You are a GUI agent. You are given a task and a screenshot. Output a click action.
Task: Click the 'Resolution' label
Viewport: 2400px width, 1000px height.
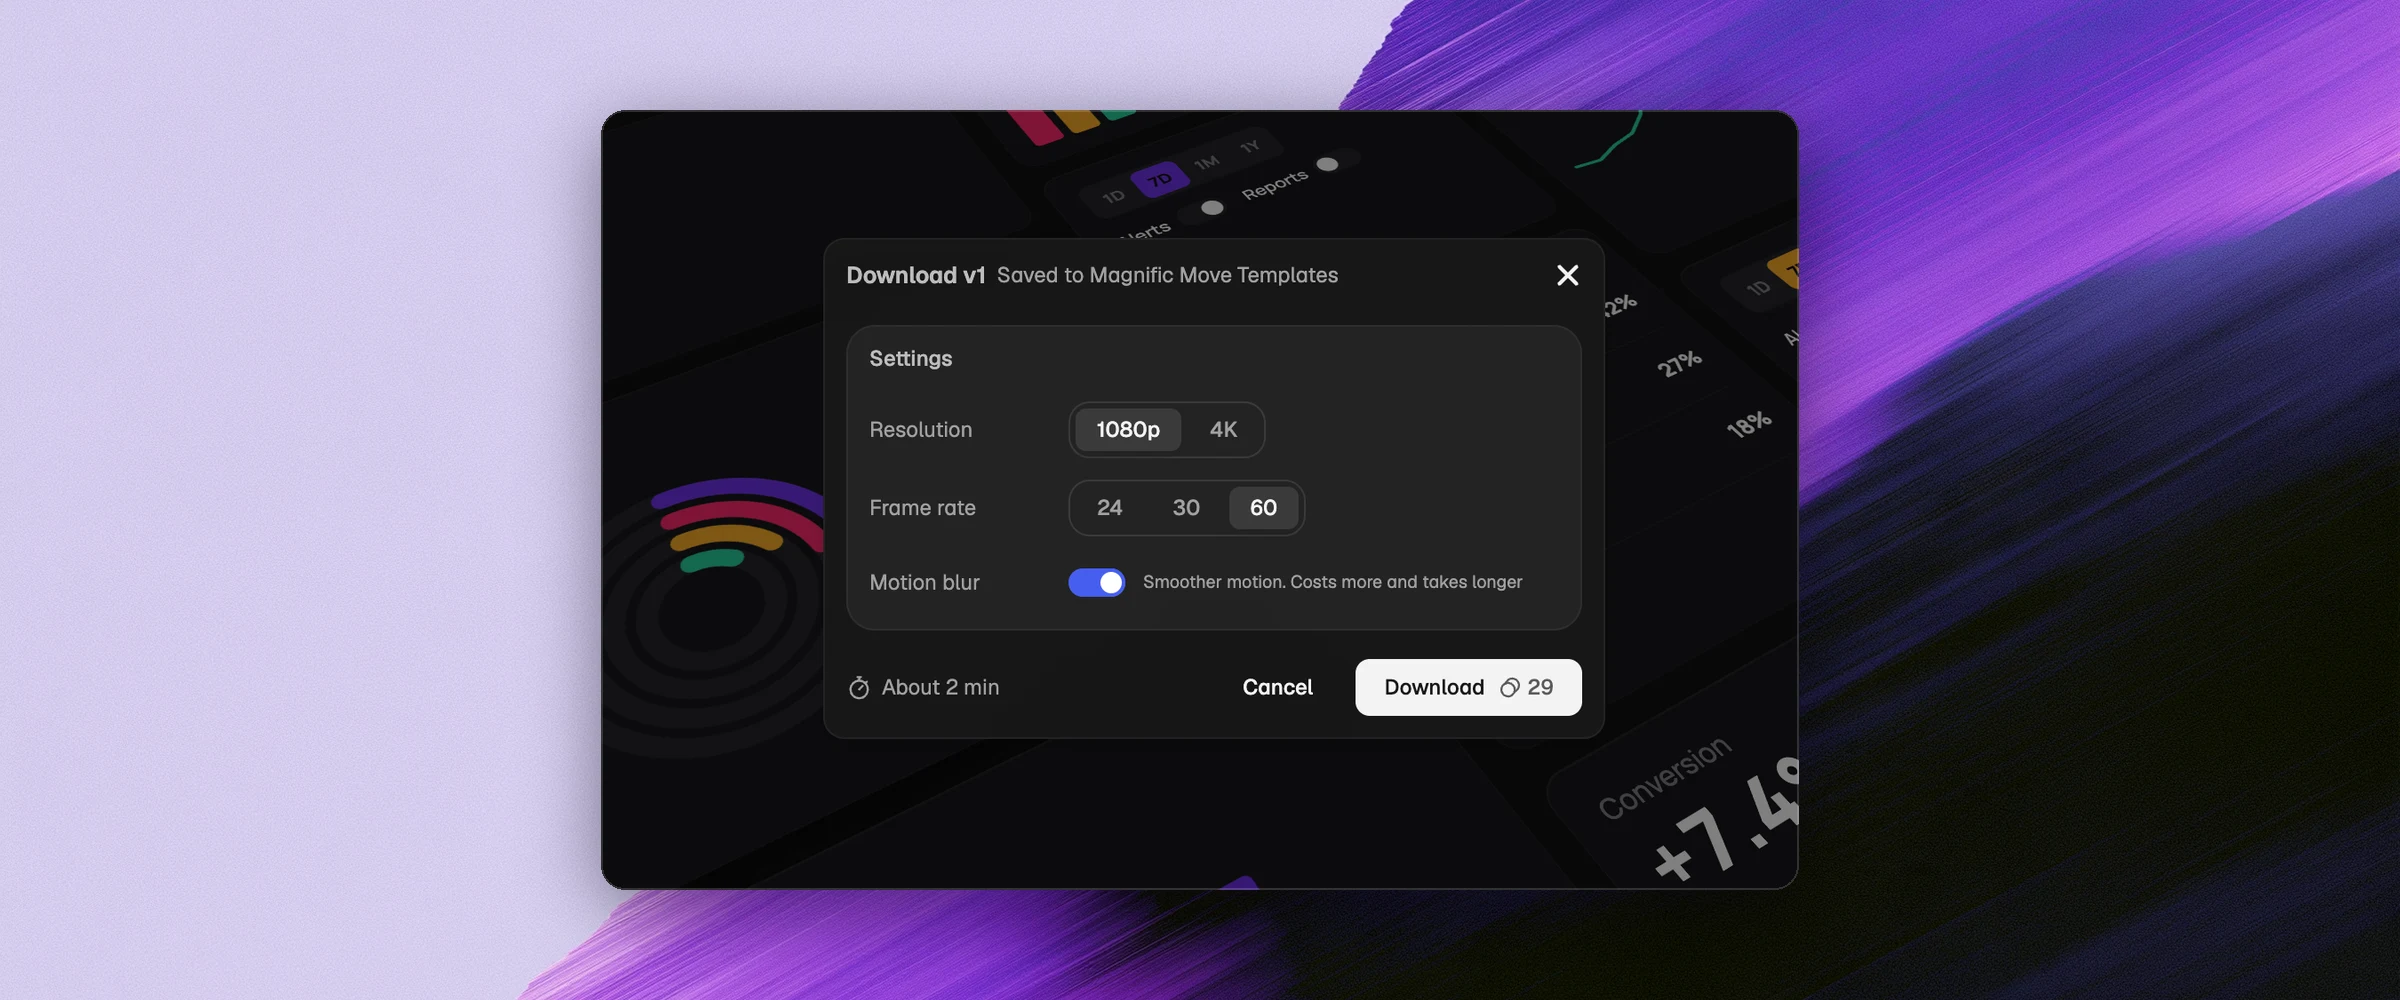[x=920, y=430]
